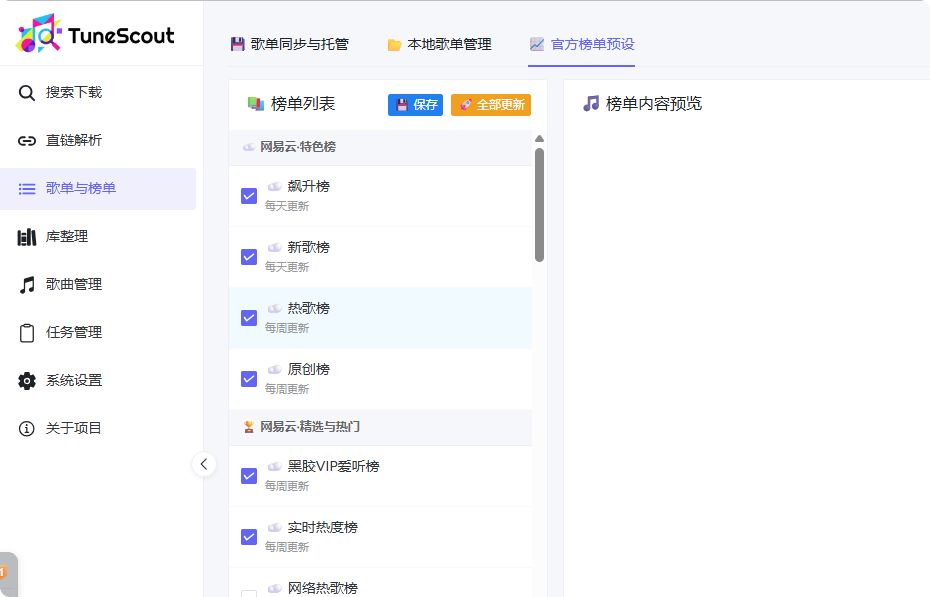930x597 pixels.
Task: Switch to the 歌单同步与托管 tab
Action: [x=288, y=44]
